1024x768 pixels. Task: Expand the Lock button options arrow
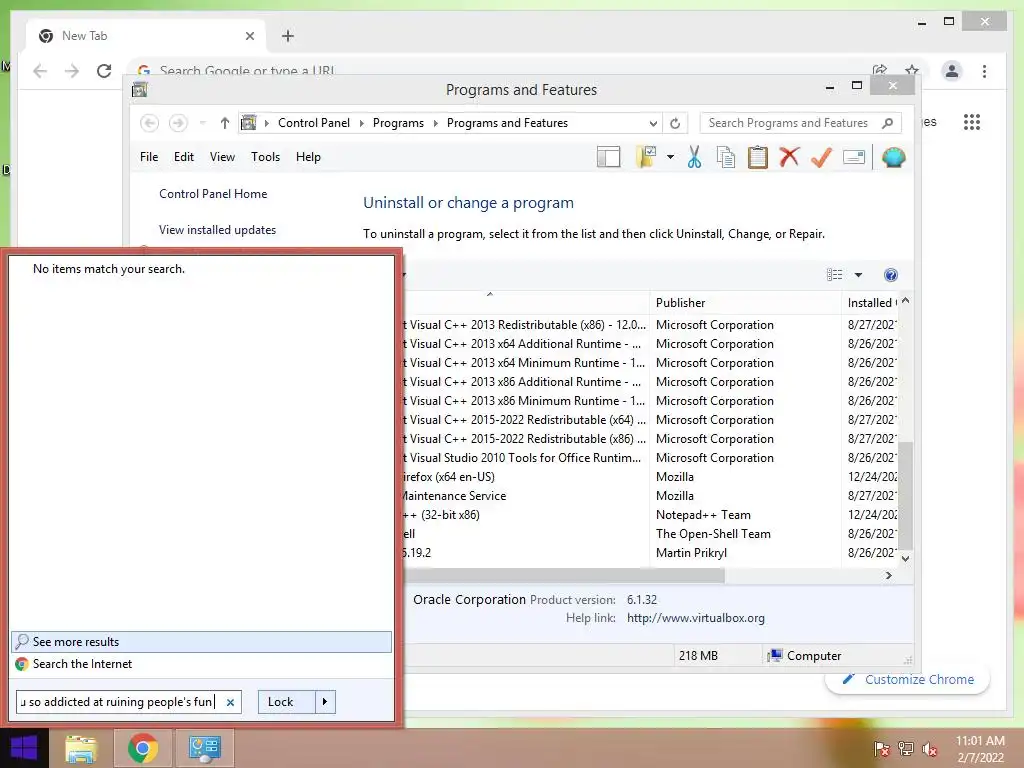[325, 702]
